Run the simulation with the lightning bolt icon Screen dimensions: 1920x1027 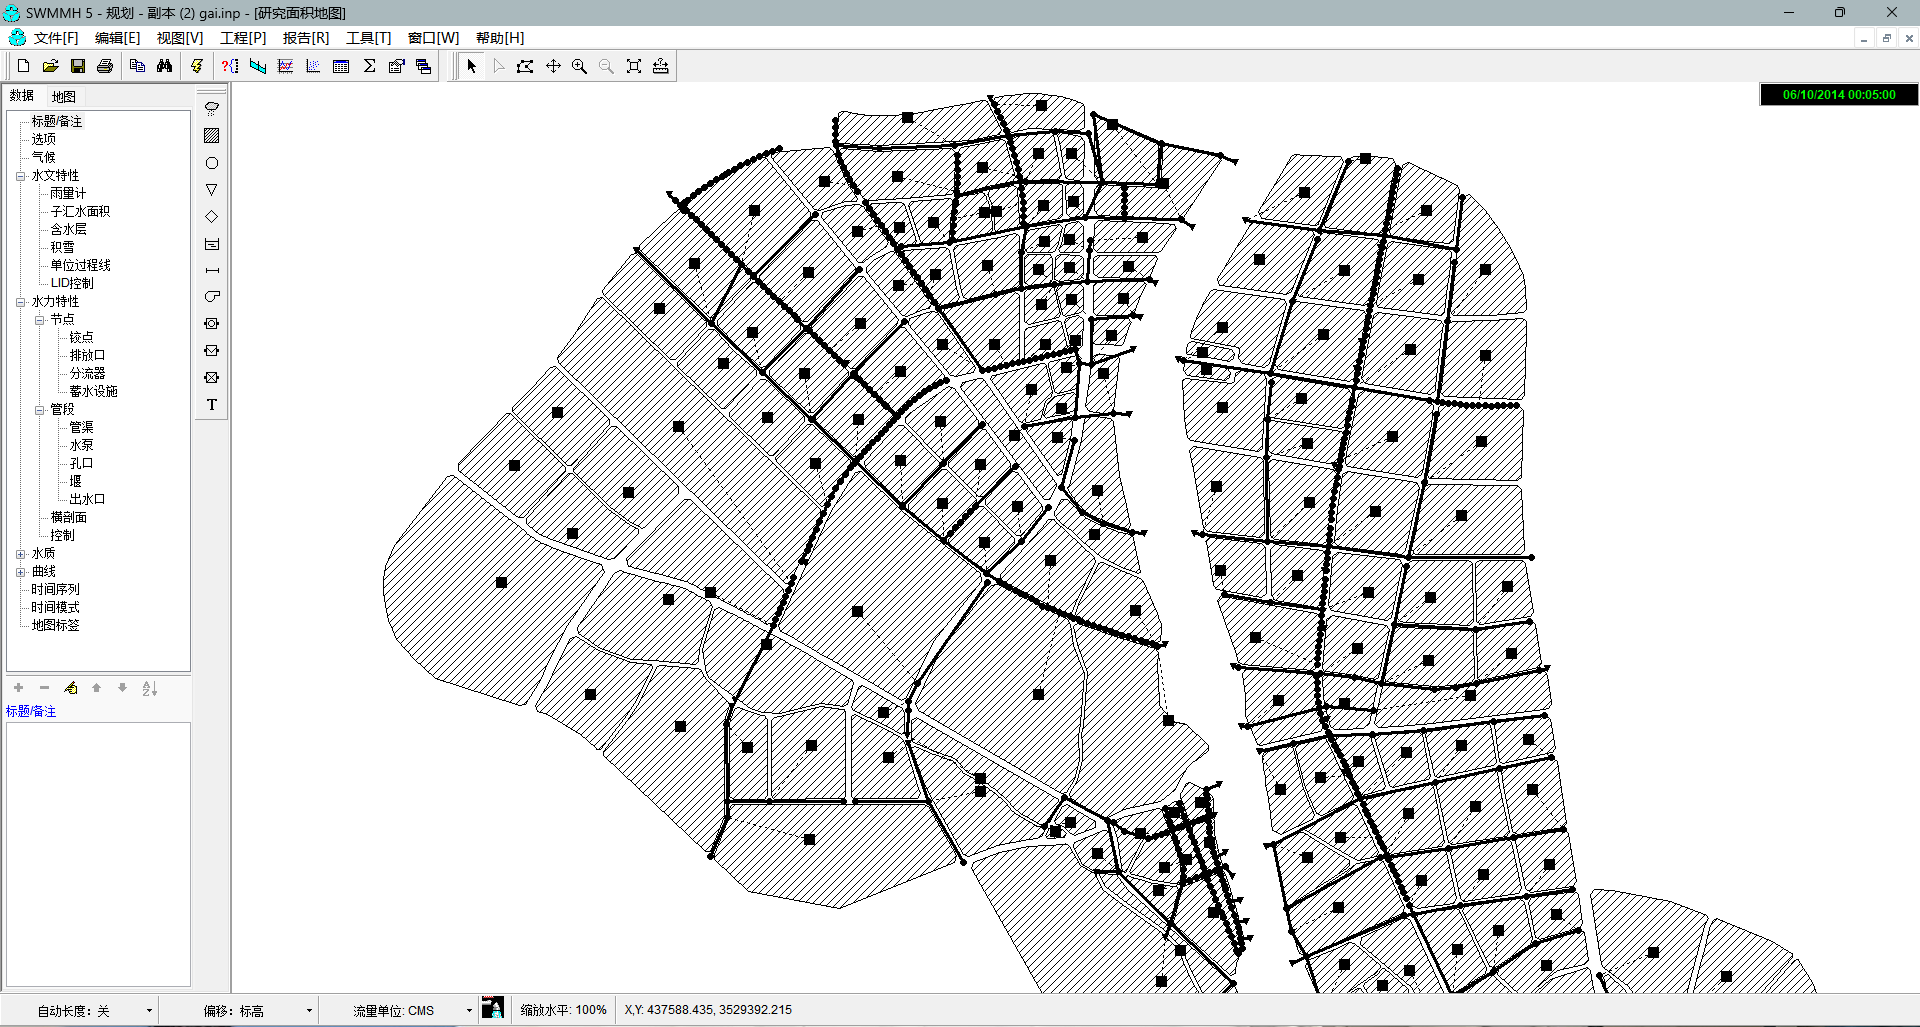(x=197, y=66)
